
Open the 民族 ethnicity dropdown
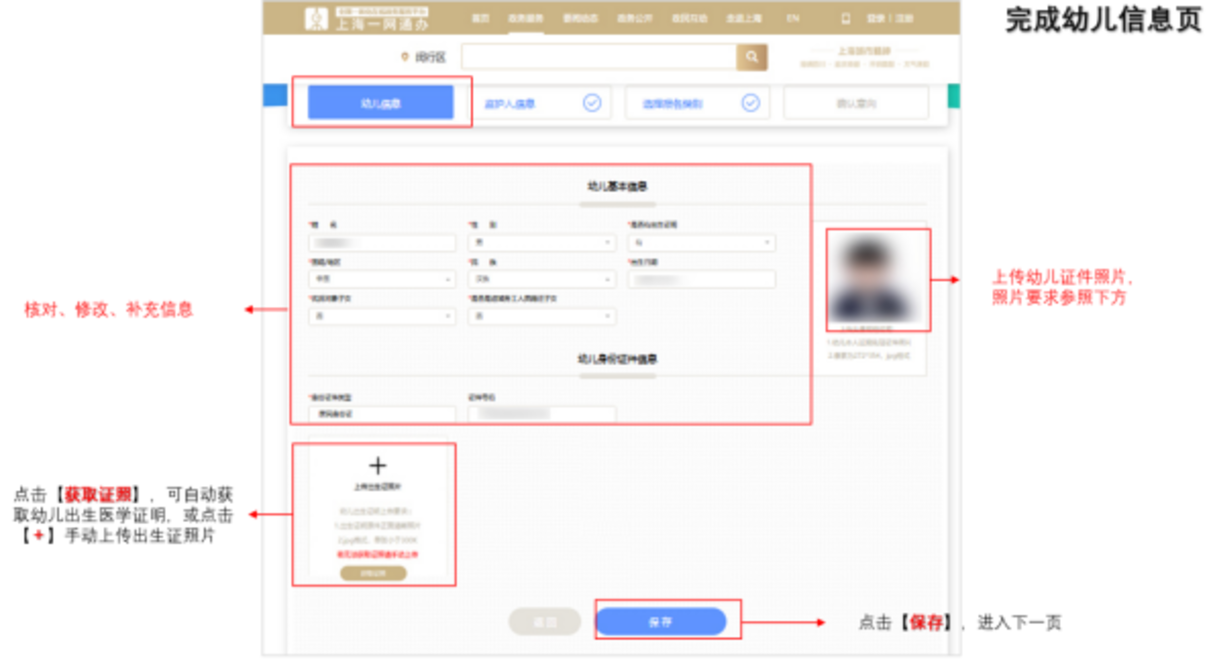coord(541,280)
